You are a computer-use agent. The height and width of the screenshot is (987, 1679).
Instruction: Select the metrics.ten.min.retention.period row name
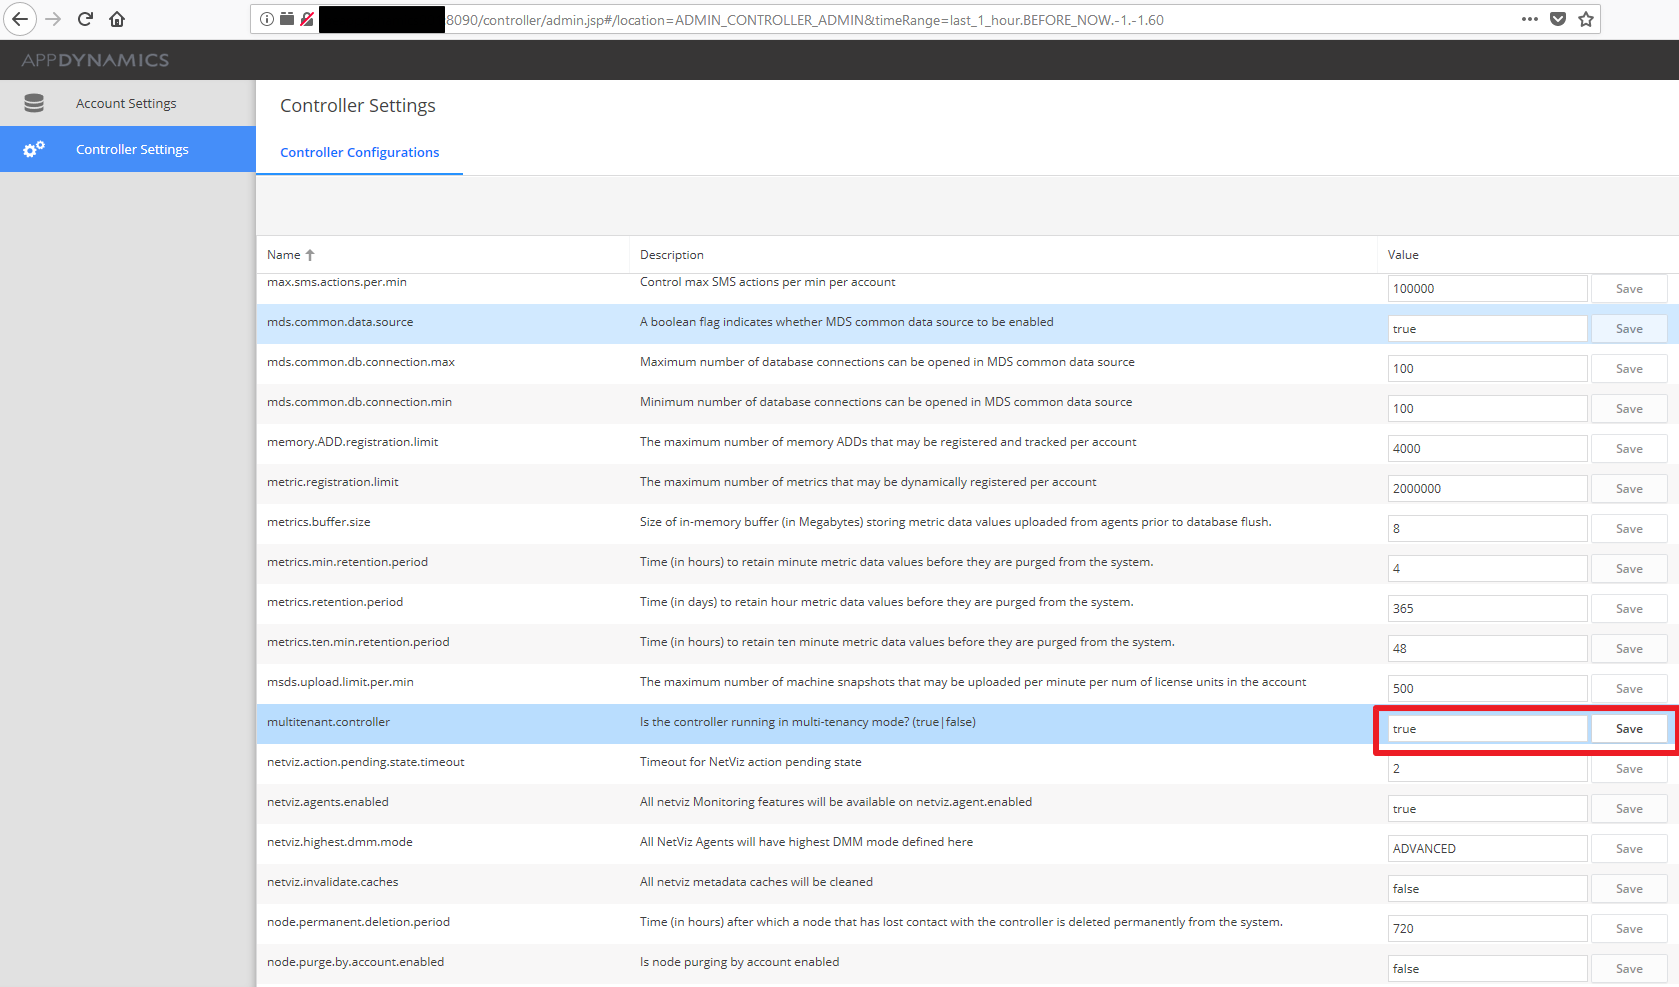(358, 642)
